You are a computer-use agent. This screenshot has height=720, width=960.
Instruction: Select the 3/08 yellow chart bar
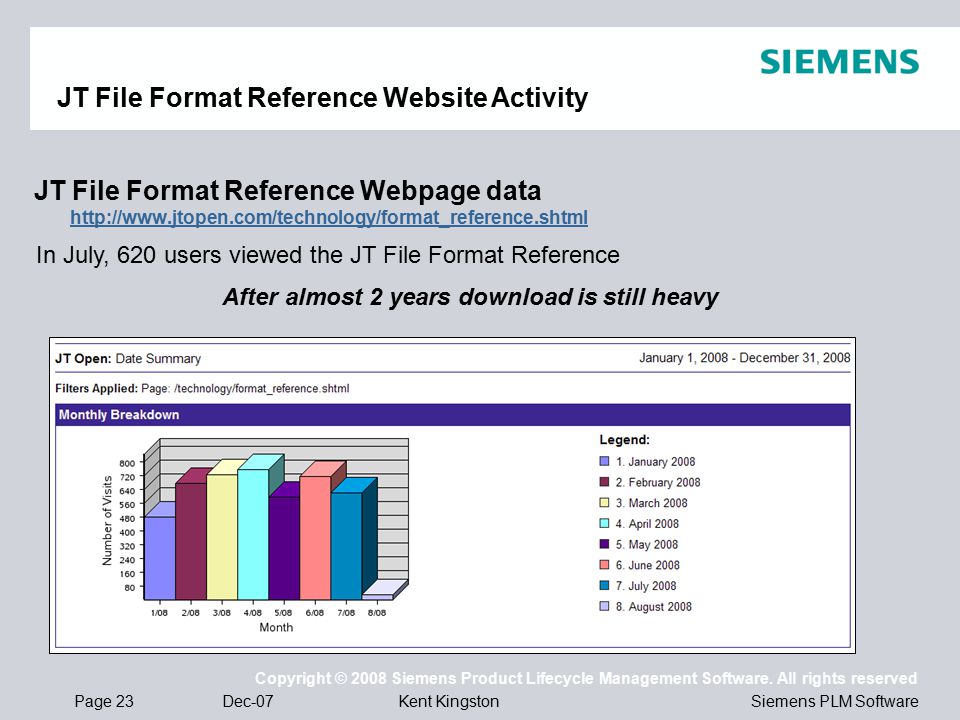coord(222,537)
